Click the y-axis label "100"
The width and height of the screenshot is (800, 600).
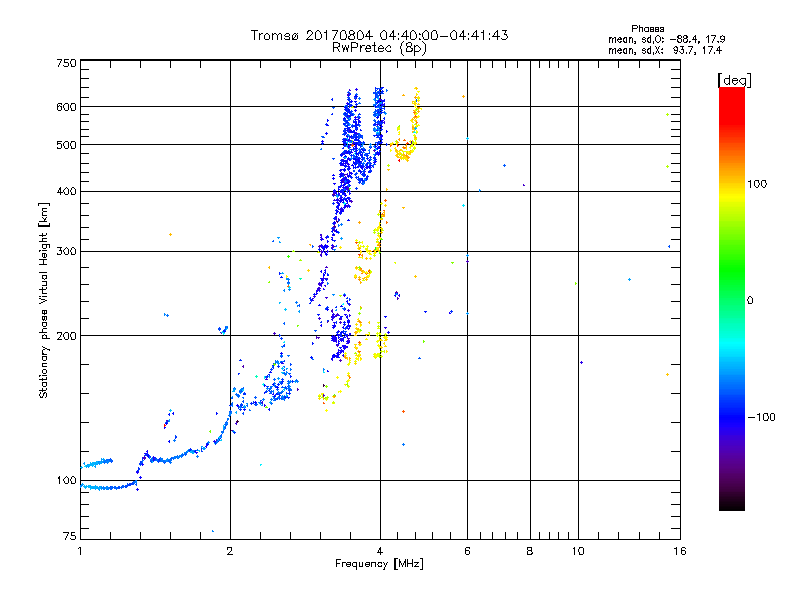click(x=66, y=480)
